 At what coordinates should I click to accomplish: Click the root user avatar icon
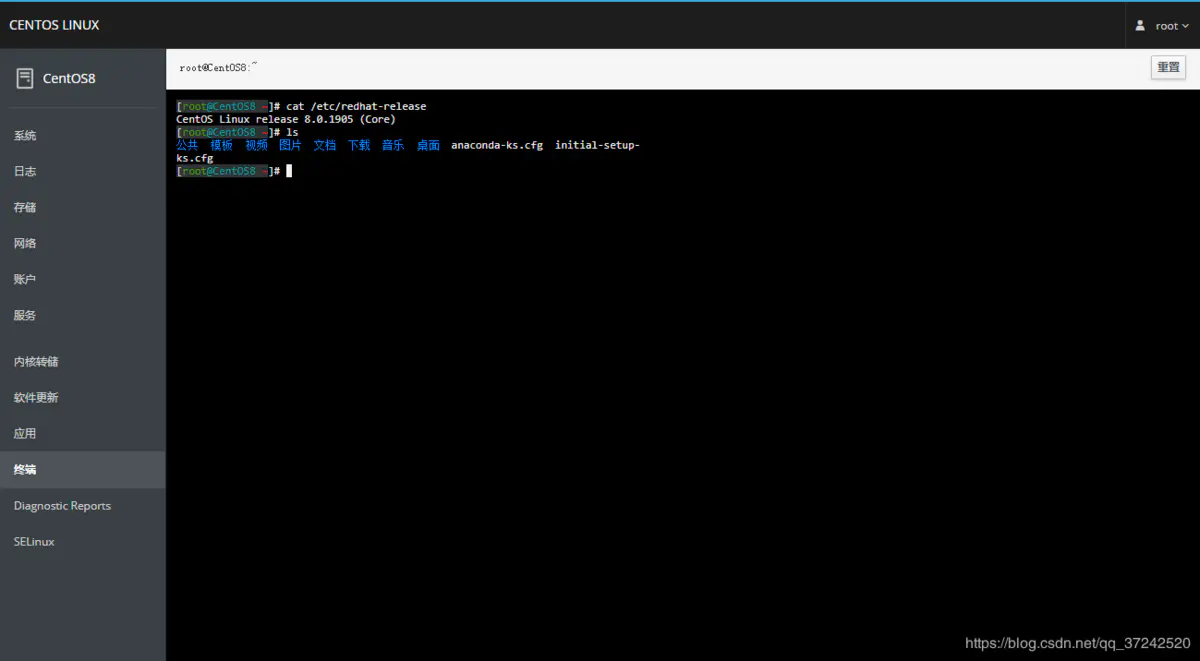(x=1140, y=26)
